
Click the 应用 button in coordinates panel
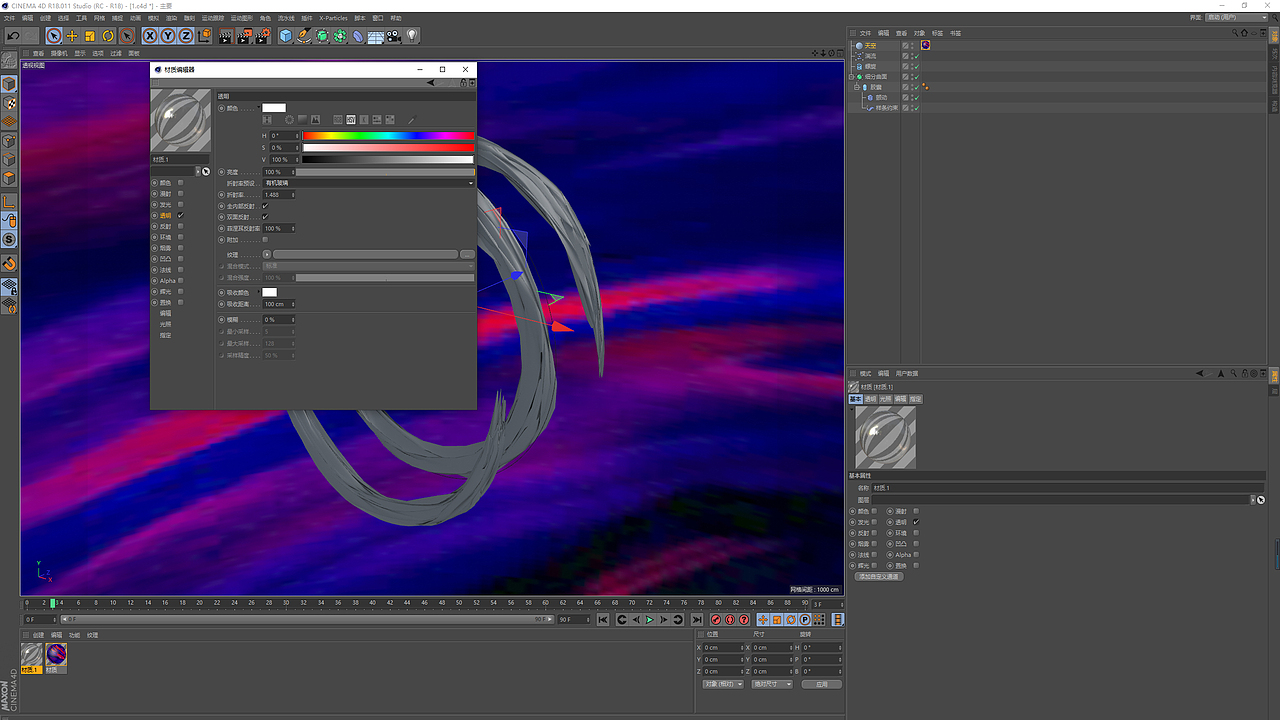(821, 685)
